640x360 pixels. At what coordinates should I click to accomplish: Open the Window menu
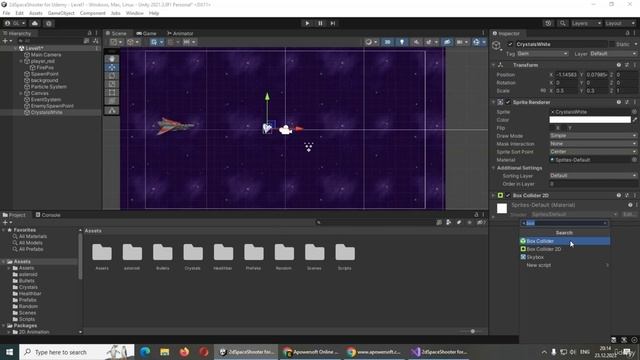pos(134,13)
